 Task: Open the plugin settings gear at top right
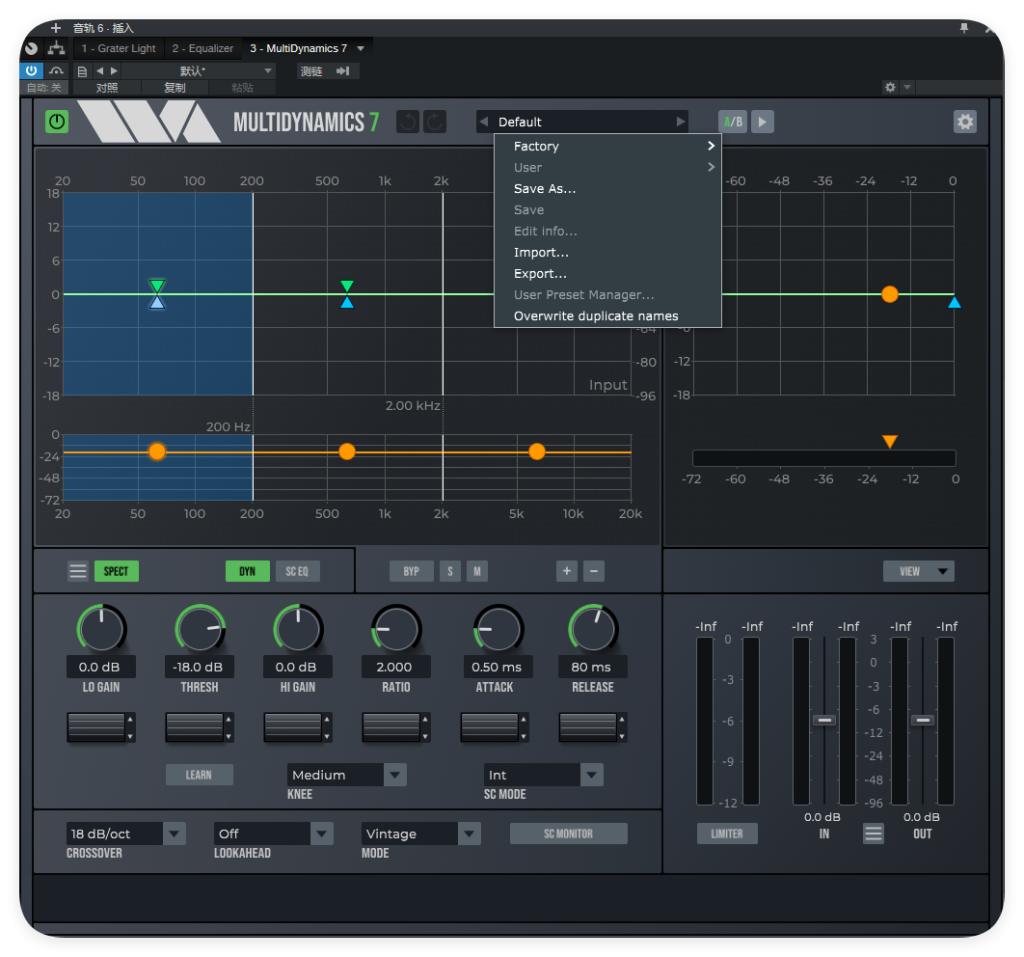[965, 122]
